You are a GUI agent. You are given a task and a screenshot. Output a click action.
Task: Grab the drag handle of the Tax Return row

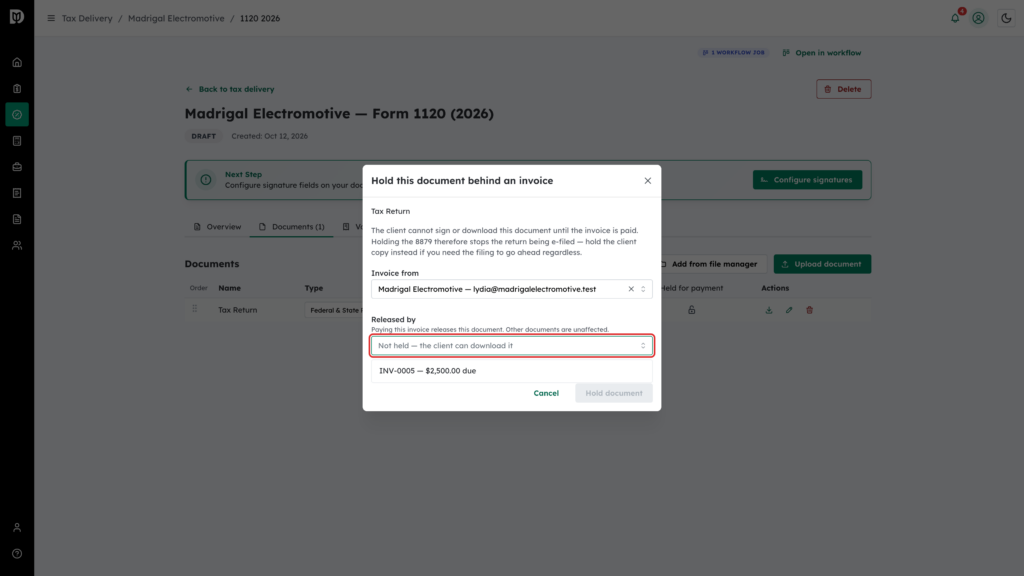coord(195,310)
